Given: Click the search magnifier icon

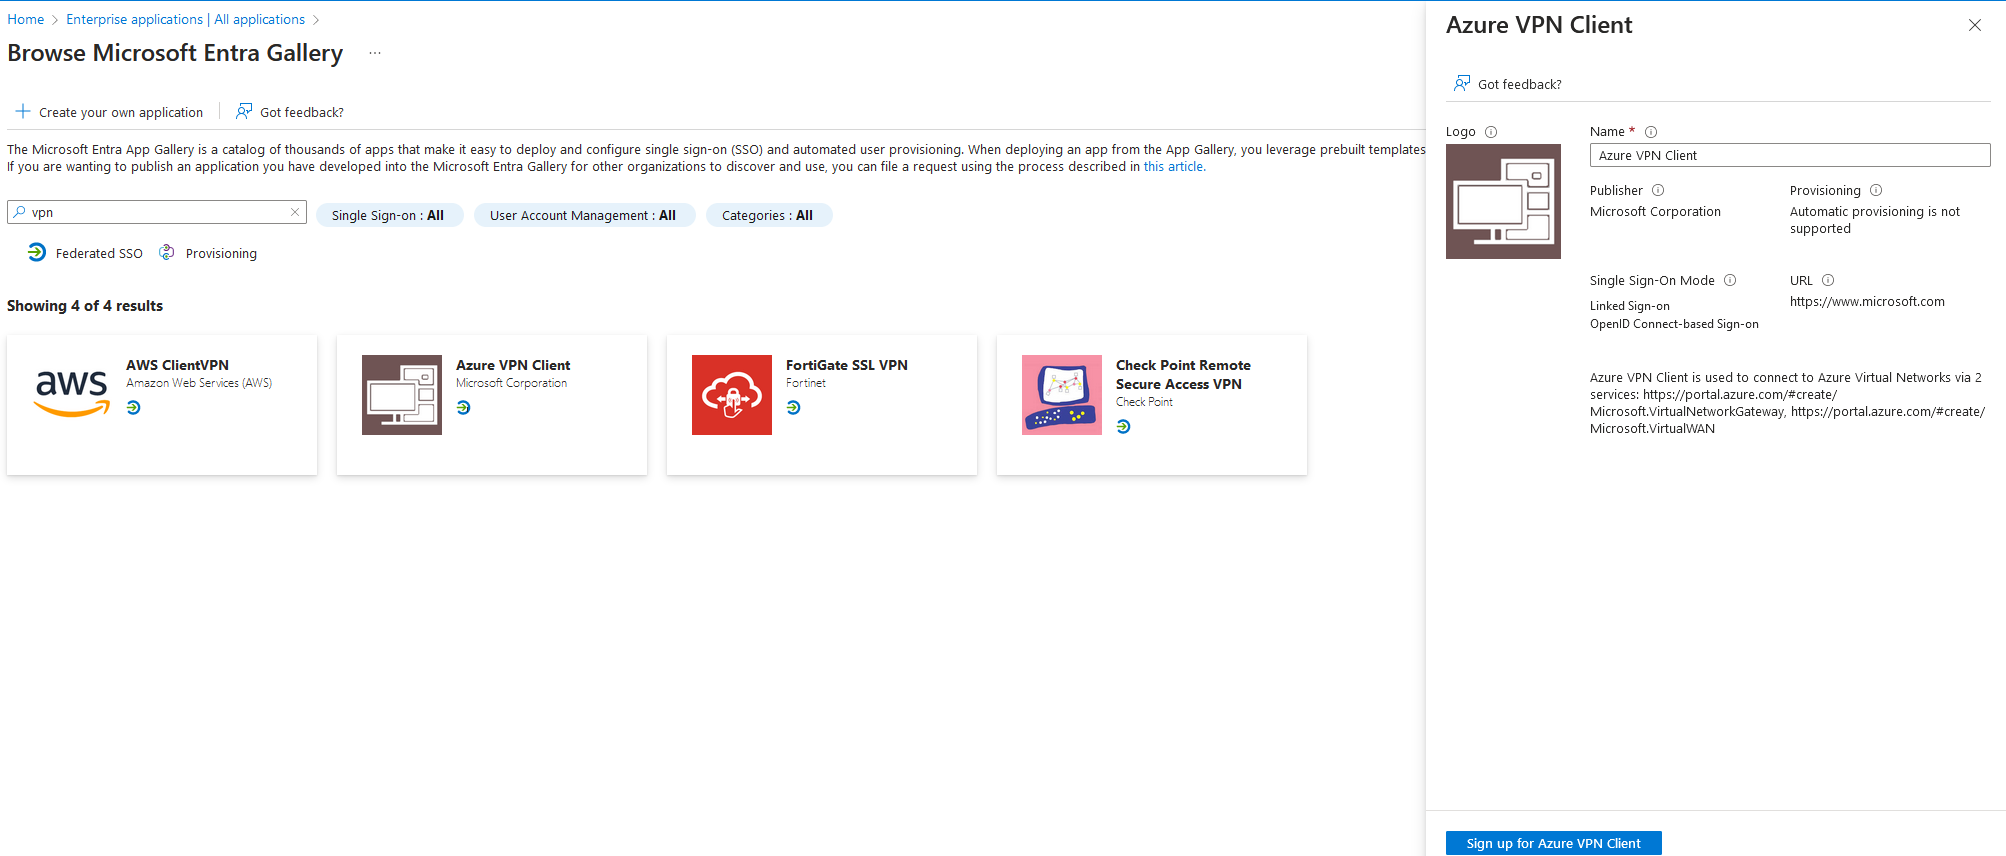Looking at the screenshot, I should pyautogui.click(x=19, y=212).
